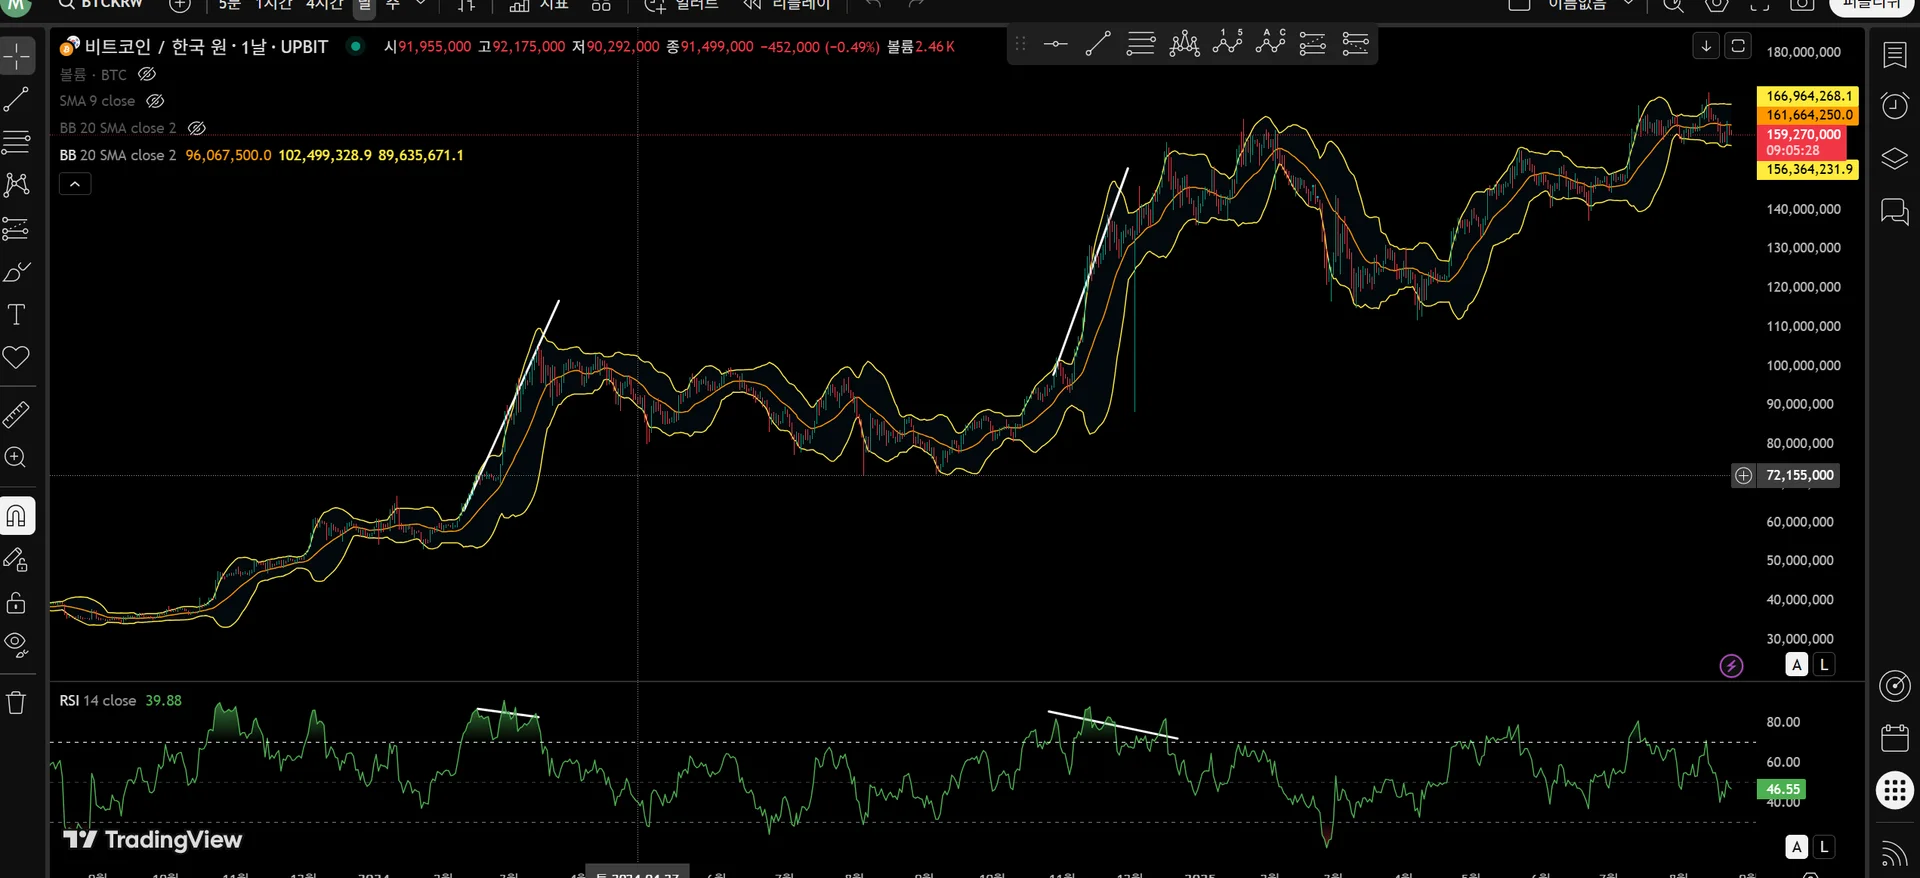
Task: Open the watchlist panel icon
Action: tap(1895, 55)
